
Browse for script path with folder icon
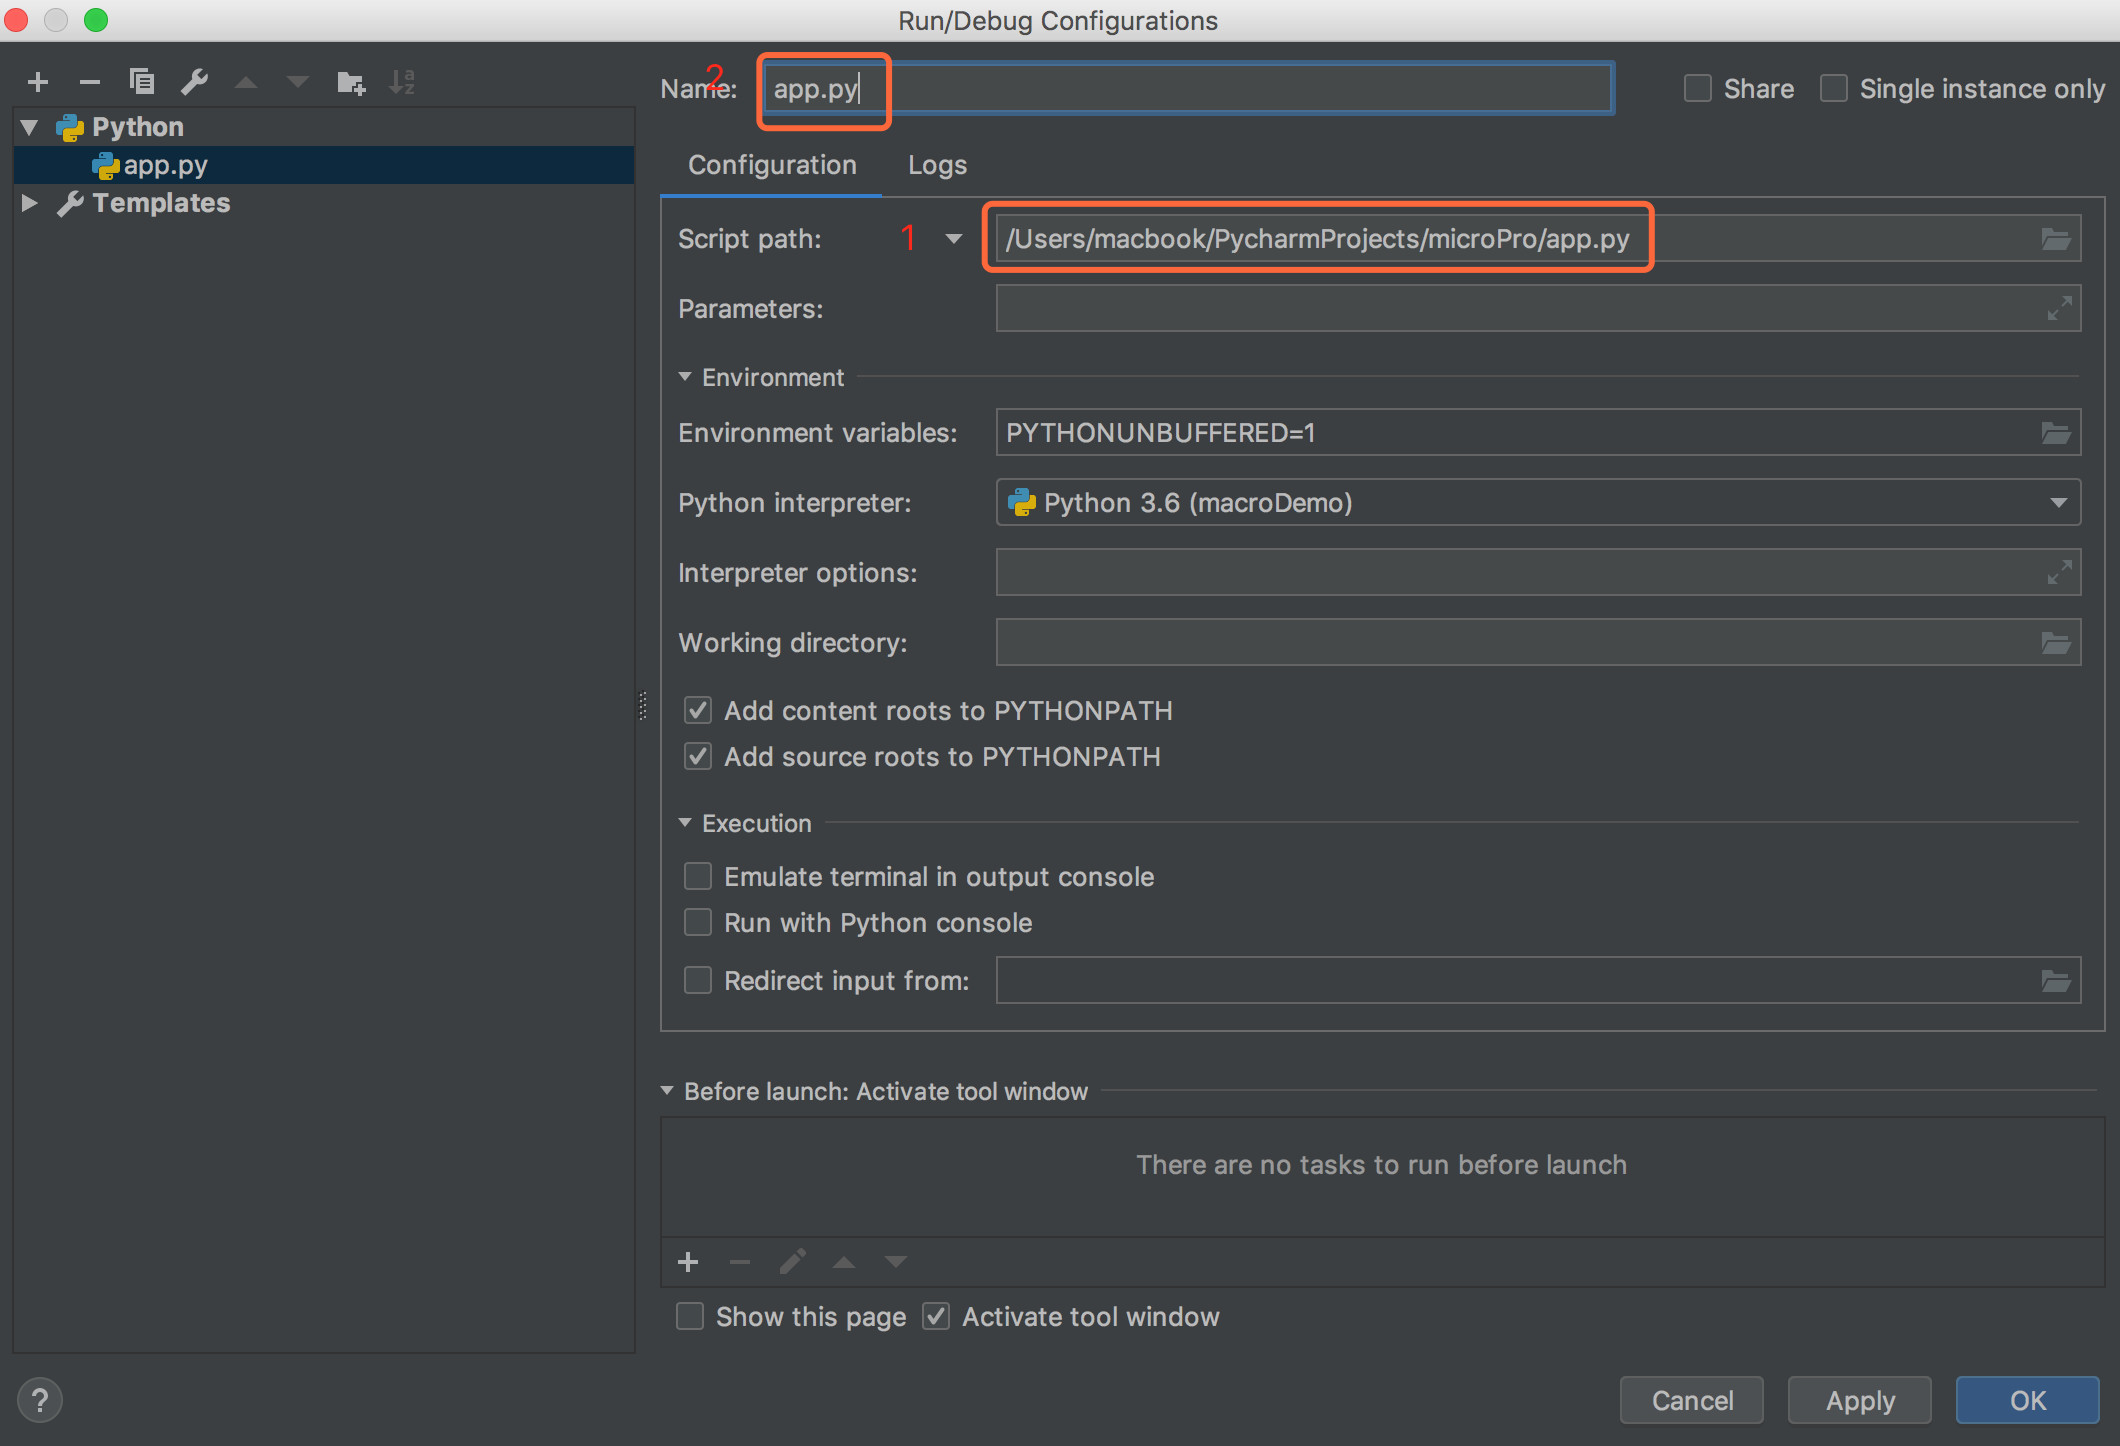click(x=2055, y=239)
